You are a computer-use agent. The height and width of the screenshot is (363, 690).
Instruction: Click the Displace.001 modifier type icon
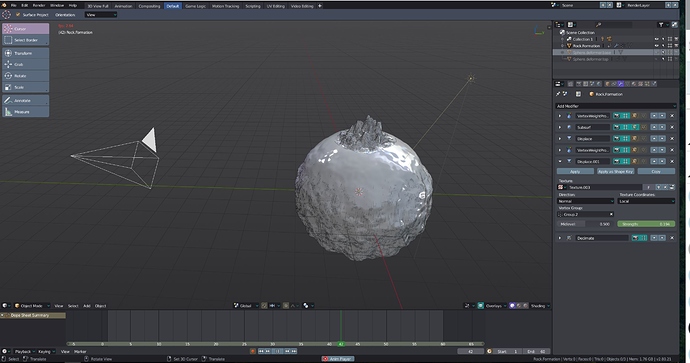click(569, 161)
